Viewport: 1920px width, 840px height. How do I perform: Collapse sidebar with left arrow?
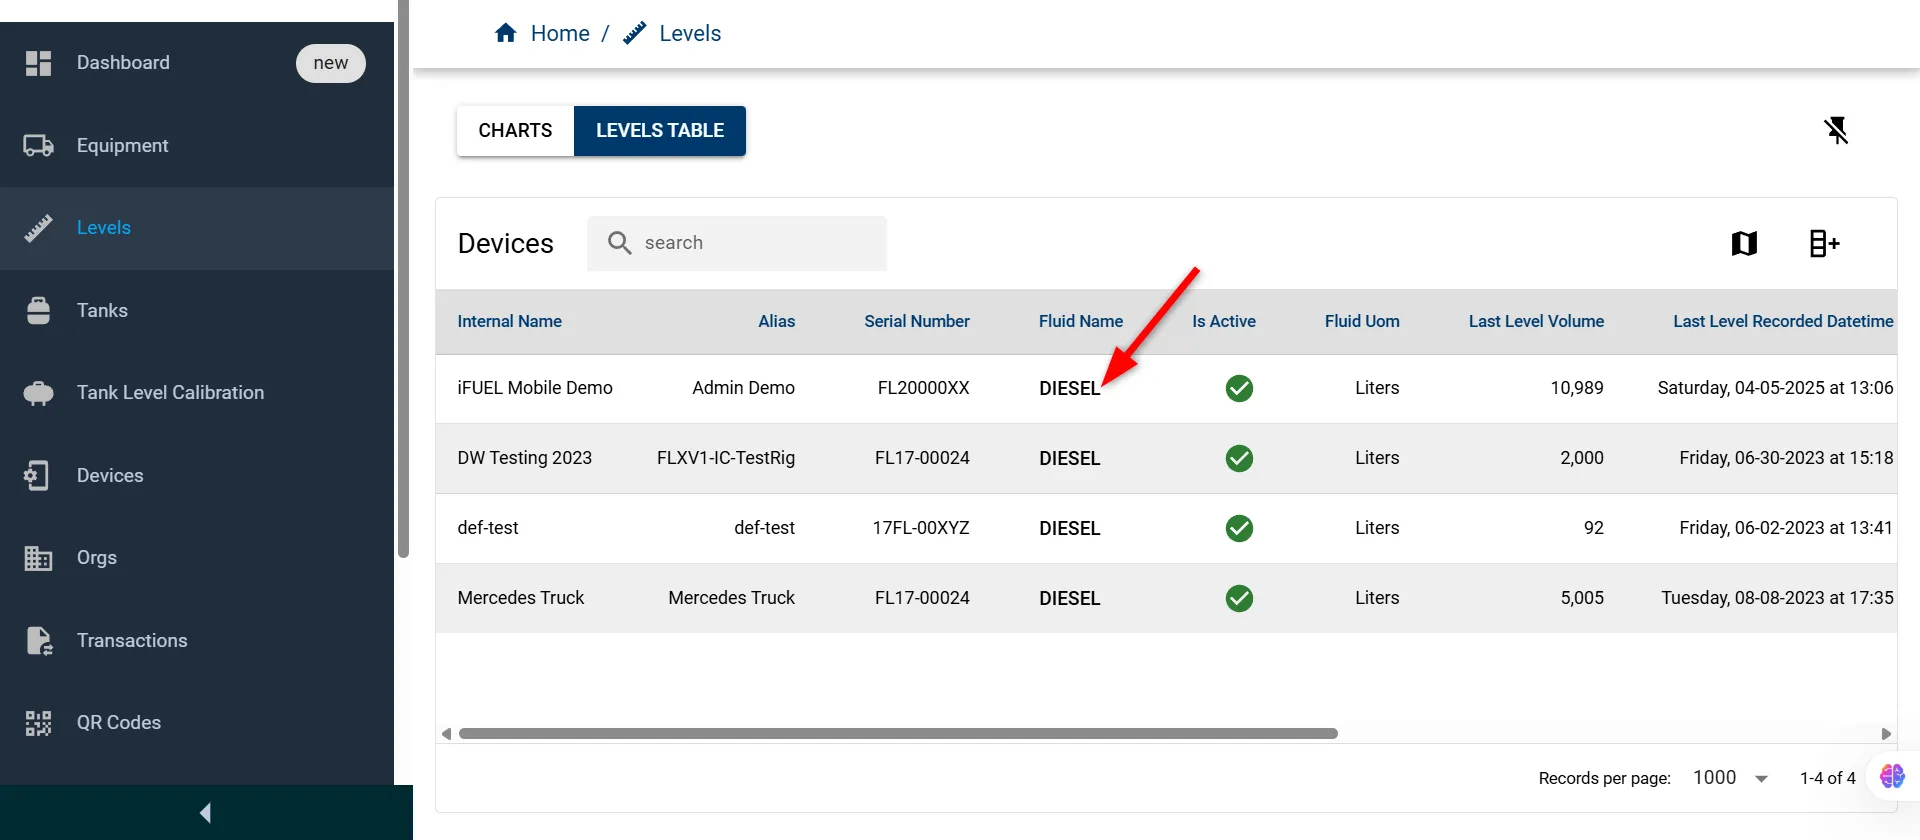(206, 812)
